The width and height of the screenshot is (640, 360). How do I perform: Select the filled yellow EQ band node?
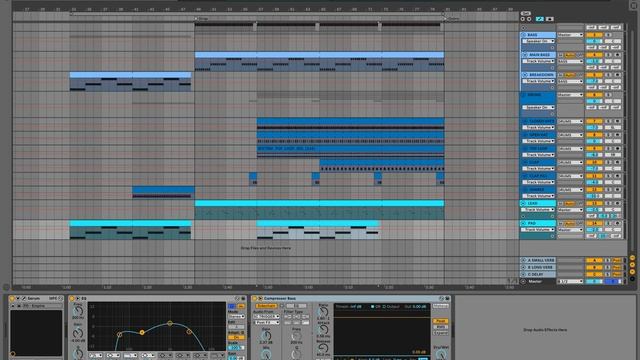tap(142, 332)
